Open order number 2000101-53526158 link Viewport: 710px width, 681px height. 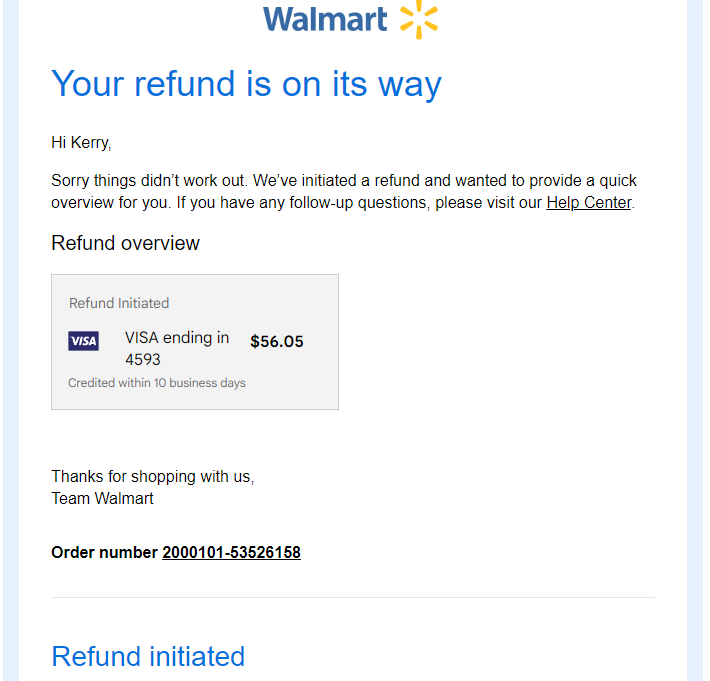(231, 552)
